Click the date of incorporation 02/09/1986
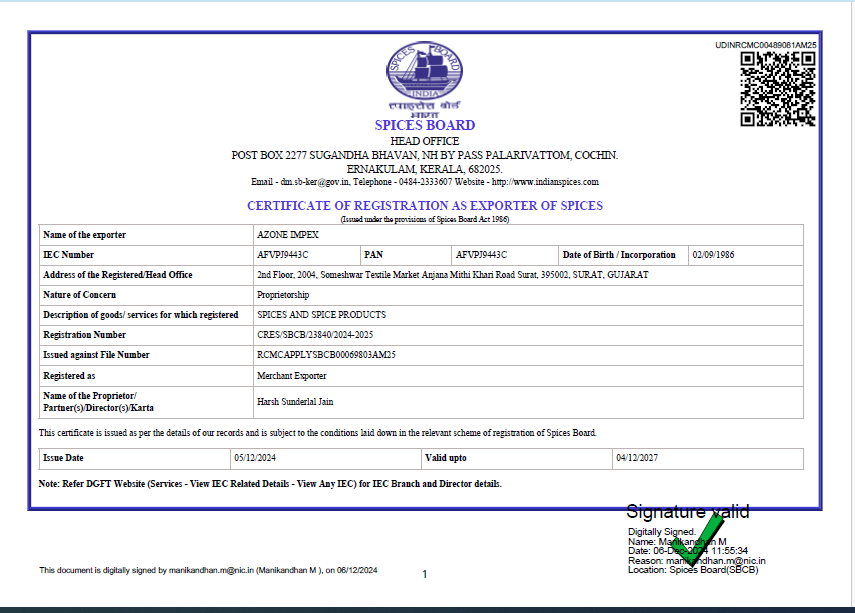The width and height of the screenshot is (855, 613). click(712, 255)
